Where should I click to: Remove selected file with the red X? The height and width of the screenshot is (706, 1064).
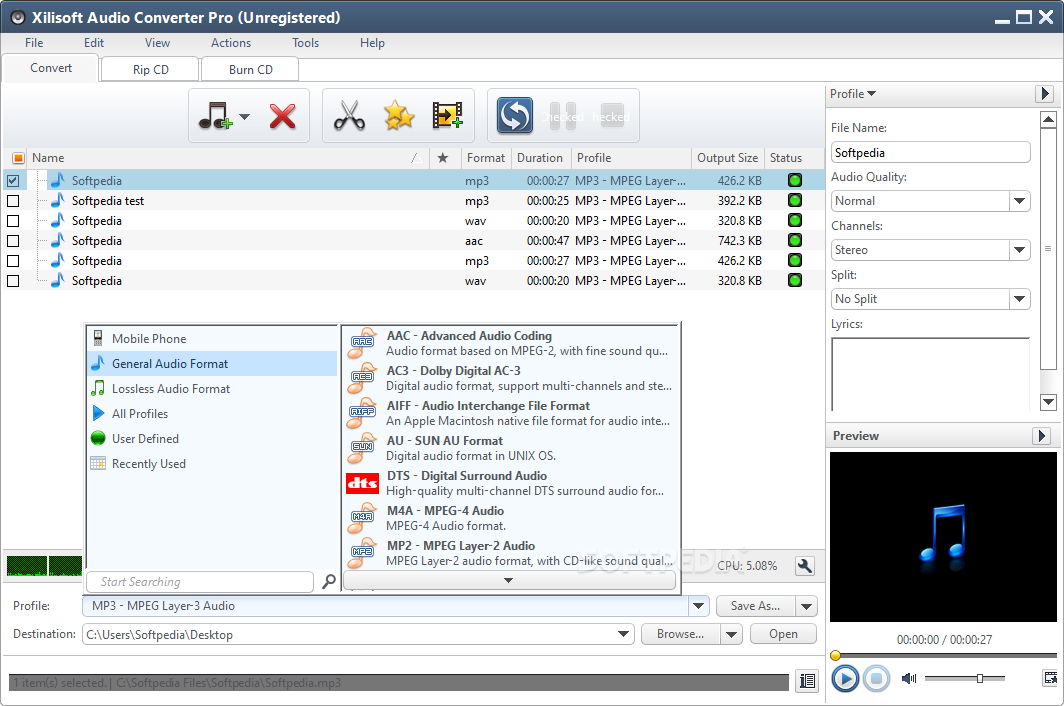click(282, 116)
